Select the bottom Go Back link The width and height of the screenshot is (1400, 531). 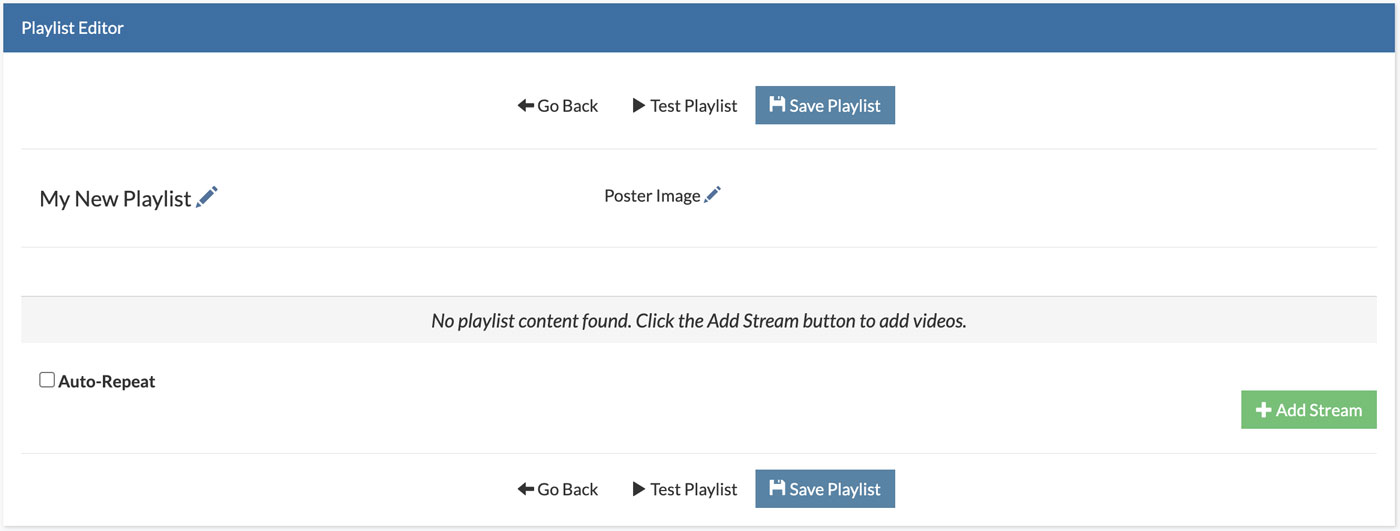pyautogui.click(x=558, y=489)
